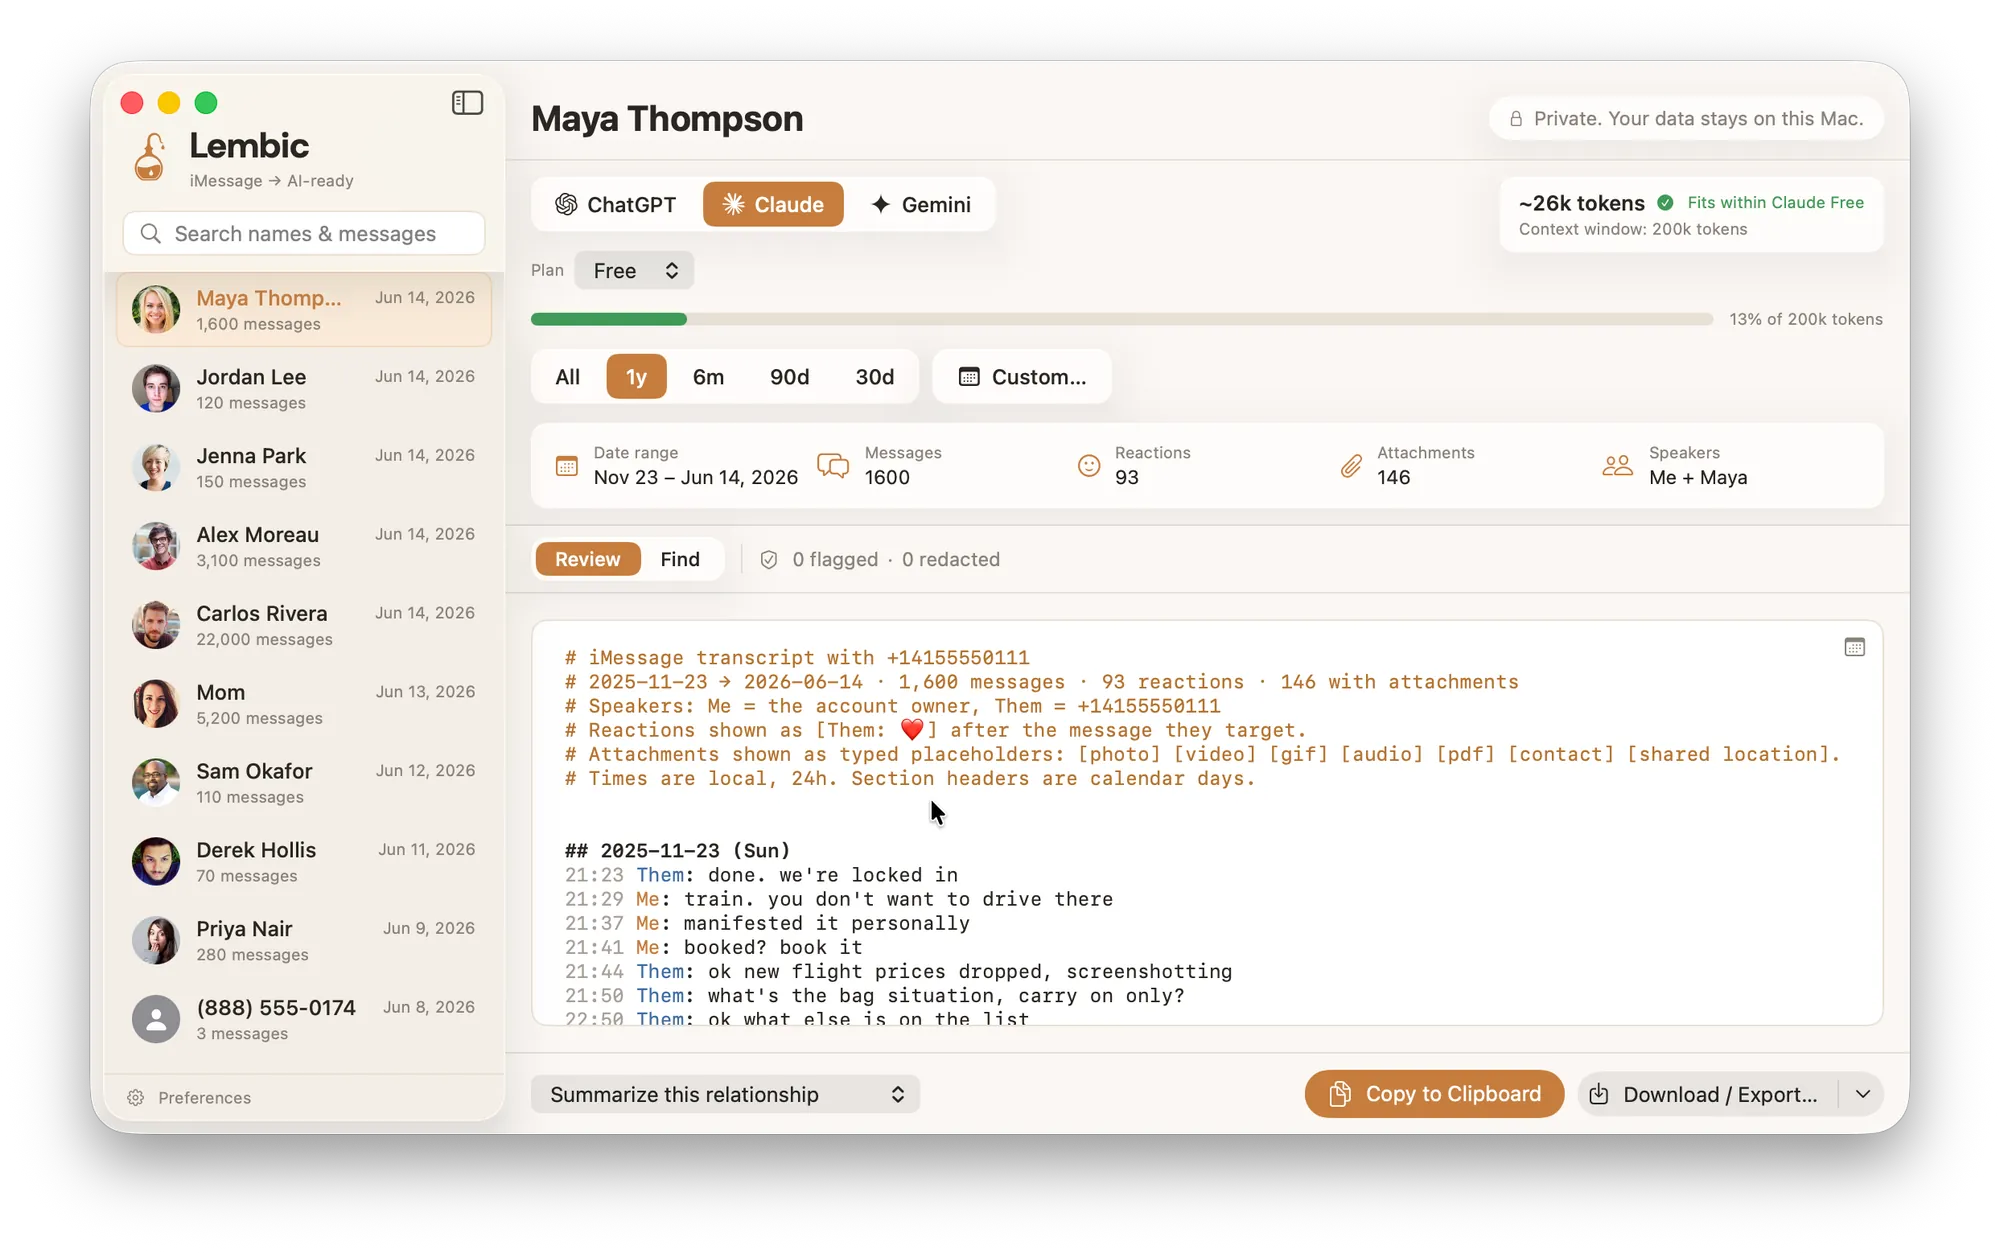Select the All time range

click(568, 377)
